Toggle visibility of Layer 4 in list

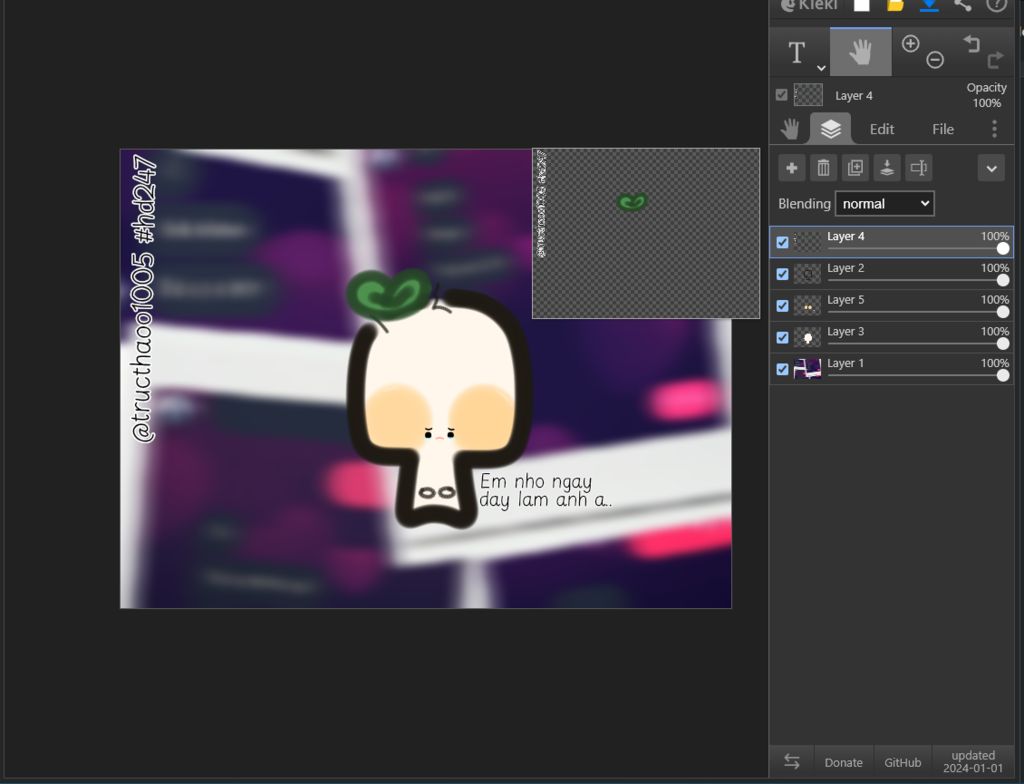coord(782,242)
